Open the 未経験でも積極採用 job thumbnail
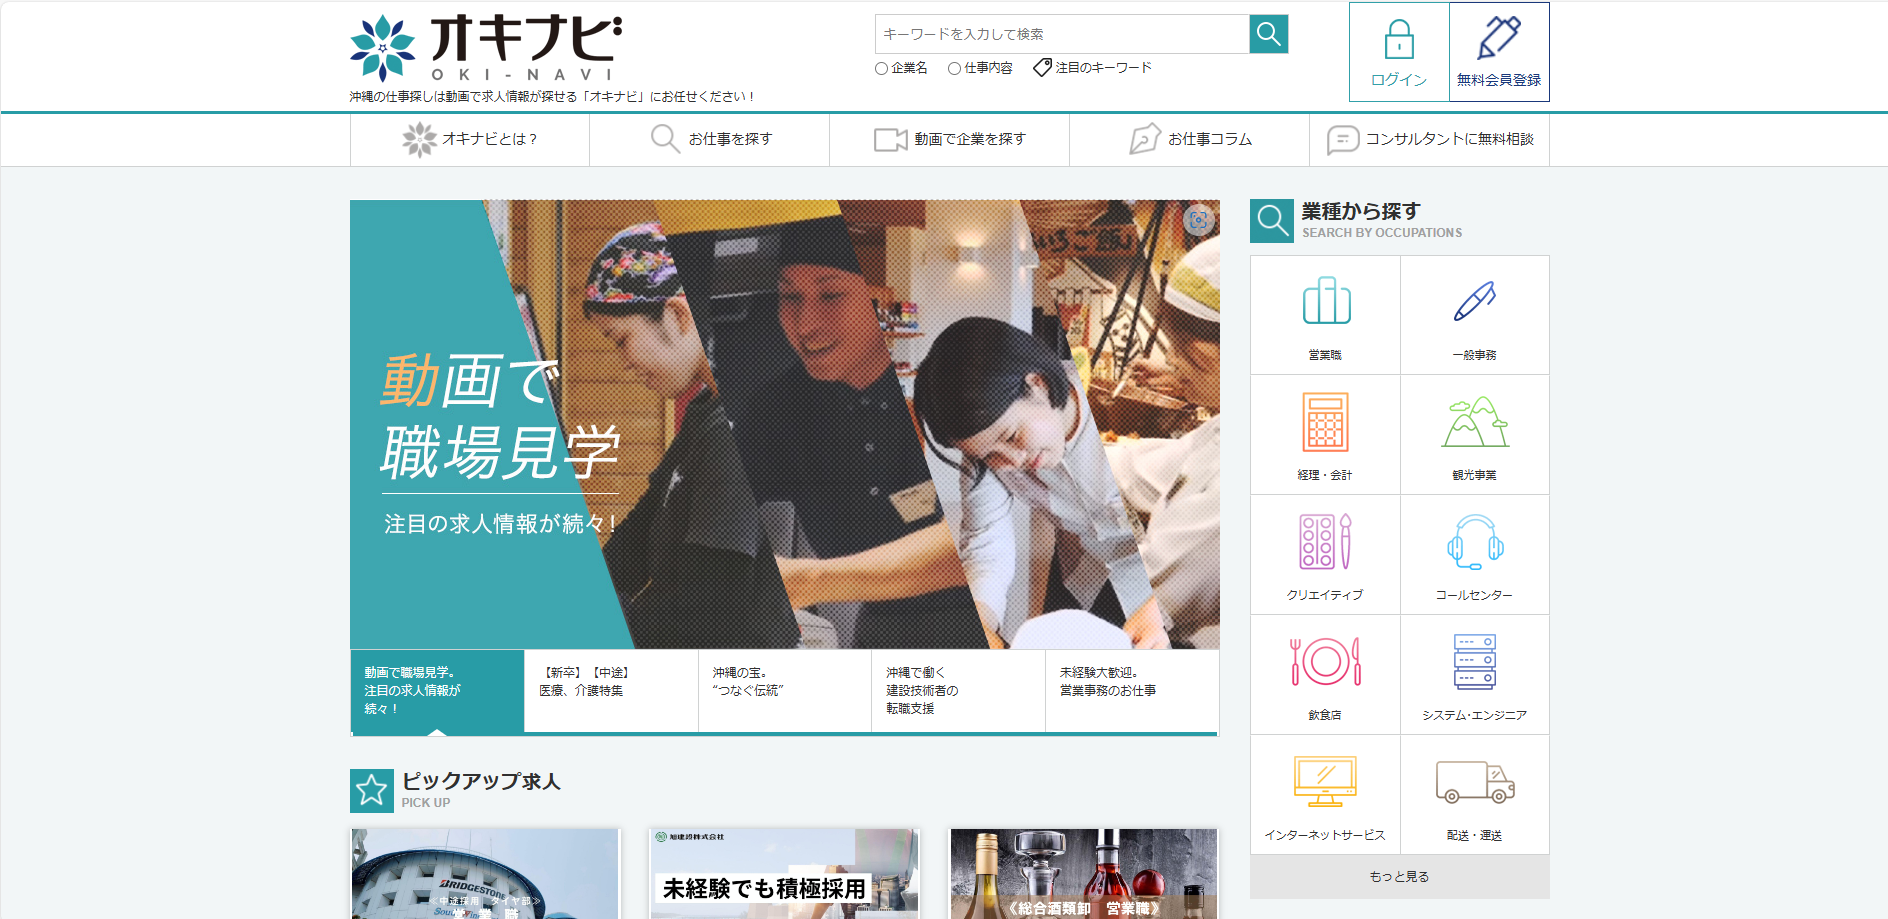 click(784, 873)
